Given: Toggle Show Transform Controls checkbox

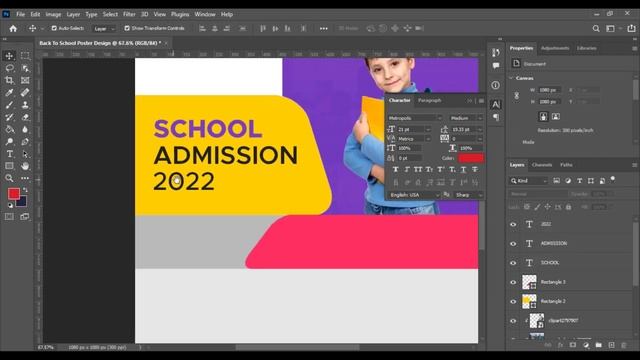Looking at the screenshot, I should coord(127,28).
